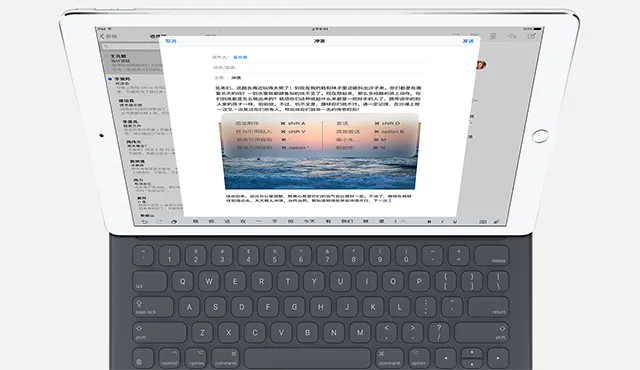Select the ocean surf photo in message
The height and width of the screenshot is (370, 640).
(320, 152)
